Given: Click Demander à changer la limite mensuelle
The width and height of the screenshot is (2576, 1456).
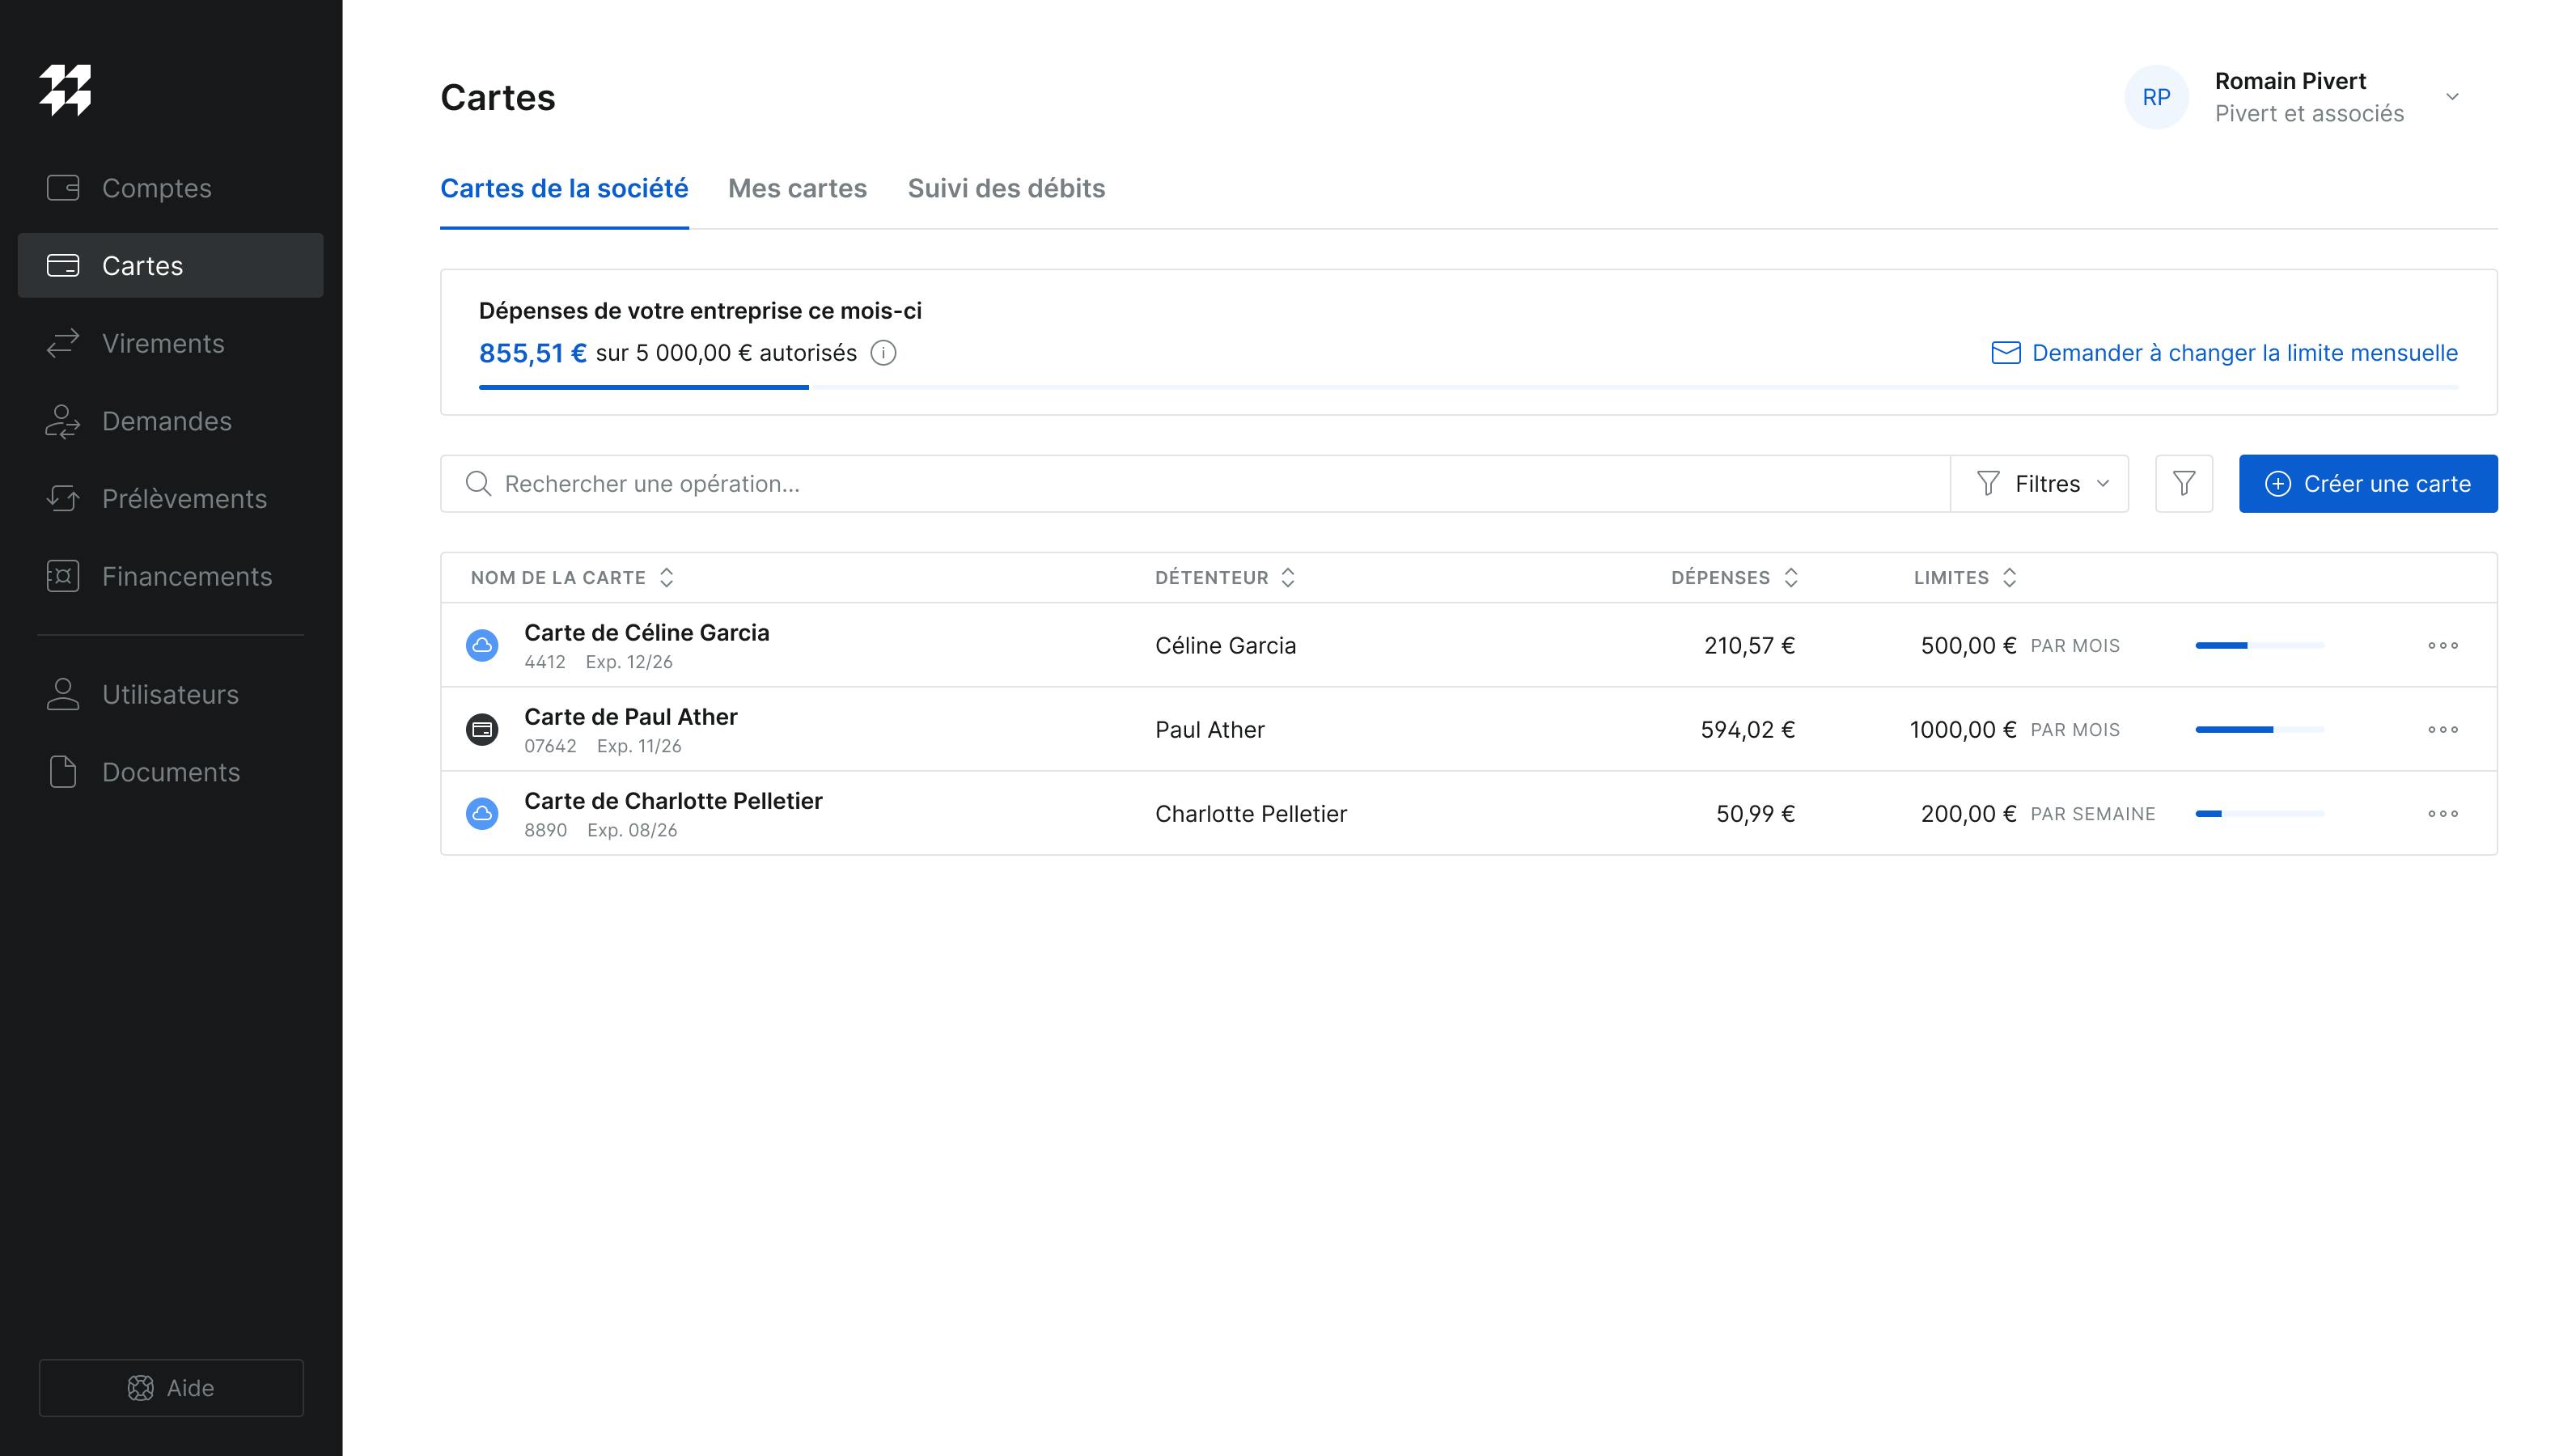Looking at the screenshot, I should pos(2224,353).
